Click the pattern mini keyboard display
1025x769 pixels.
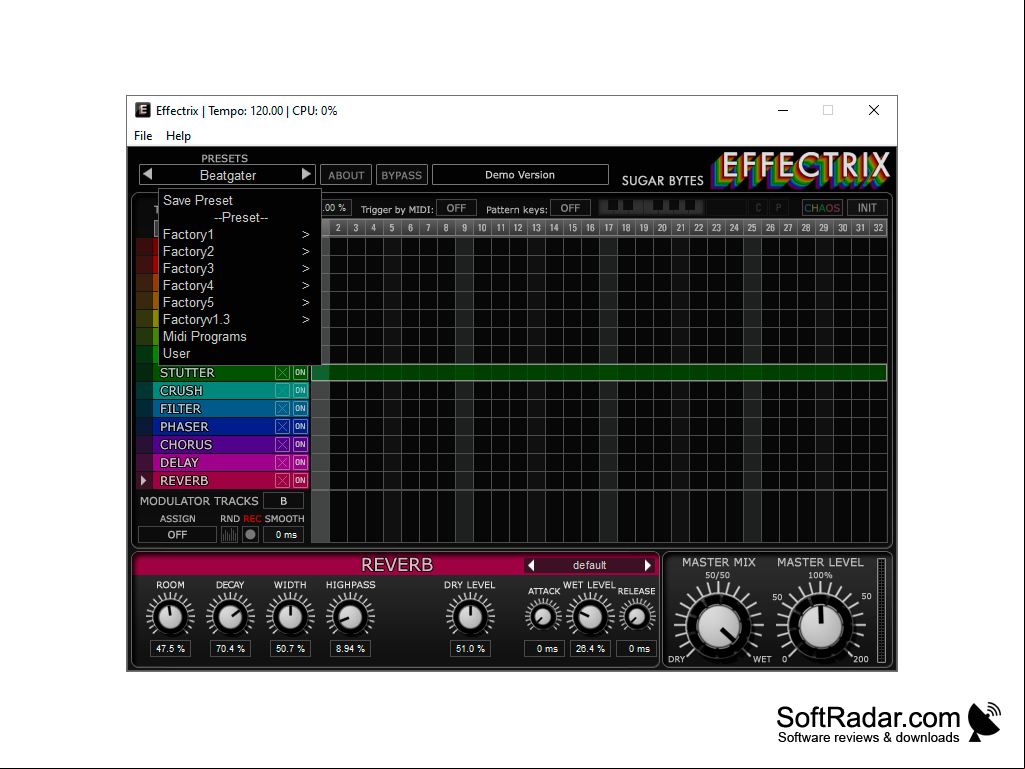[650, 207]
